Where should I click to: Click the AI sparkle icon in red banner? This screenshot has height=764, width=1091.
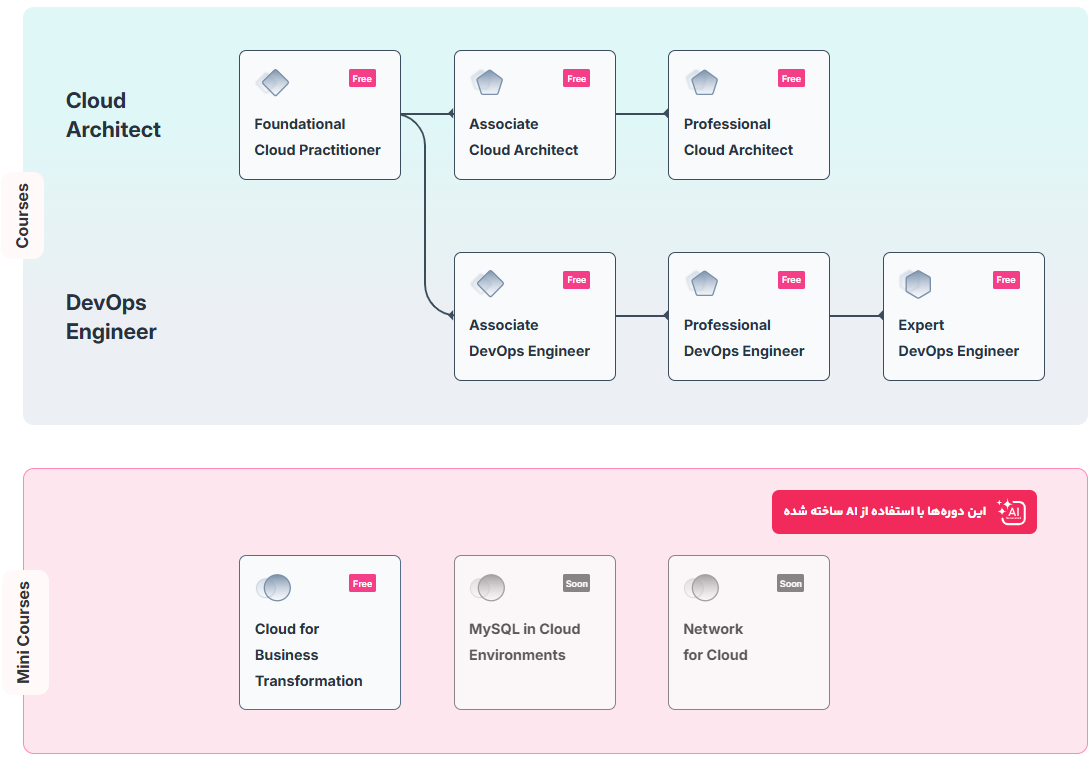pyautogui.click(x=1011, y=512)
